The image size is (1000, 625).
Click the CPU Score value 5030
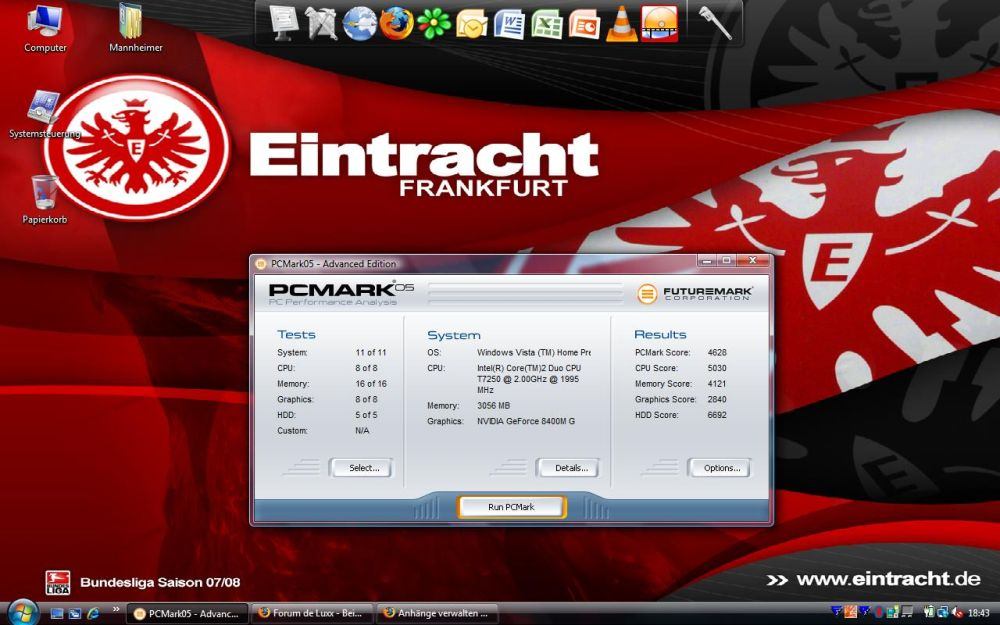(717, 368)
